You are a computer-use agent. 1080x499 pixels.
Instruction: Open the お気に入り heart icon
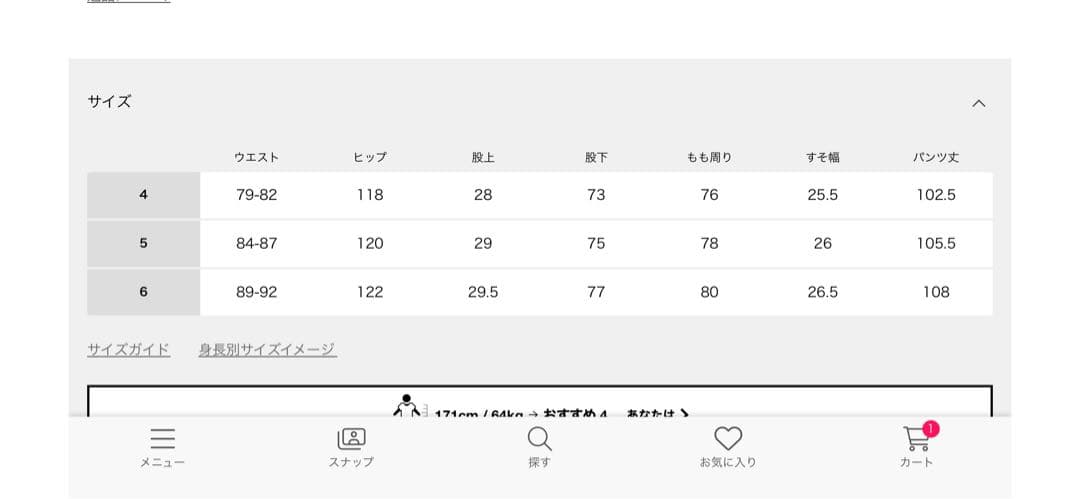coord(728,440)
